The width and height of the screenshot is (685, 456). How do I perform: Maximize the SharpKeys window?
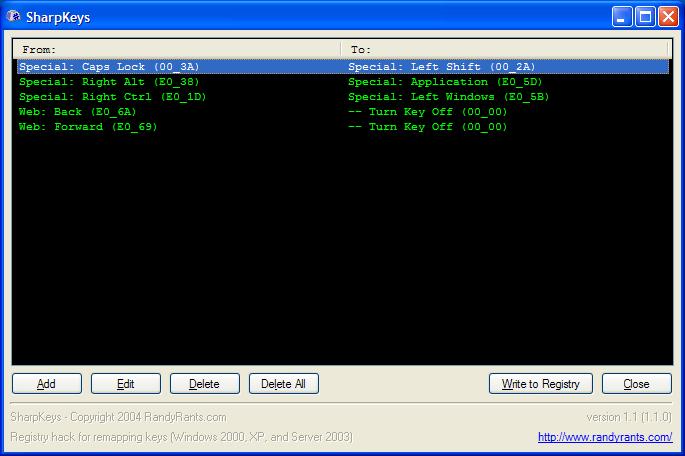[645, 17]
